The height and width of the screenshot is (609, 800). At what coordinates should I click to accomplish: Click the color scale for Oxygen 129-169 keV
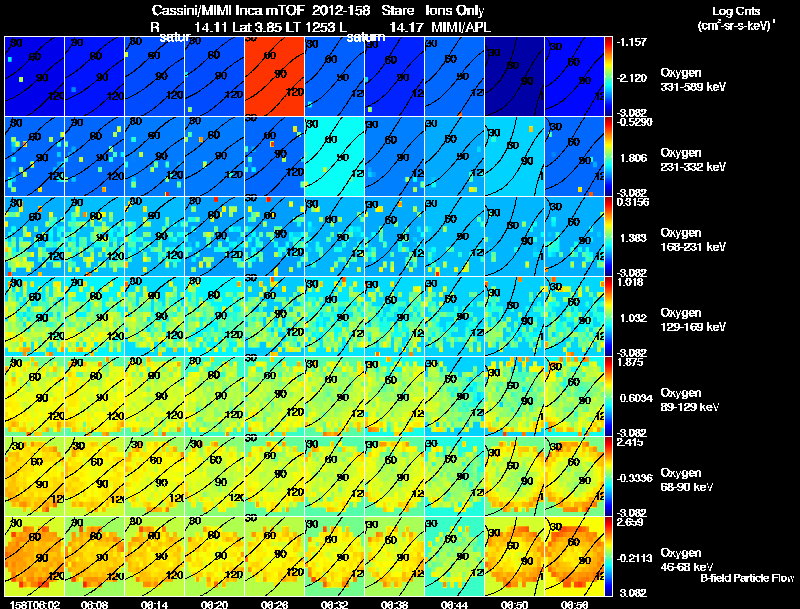coord(608,316)
